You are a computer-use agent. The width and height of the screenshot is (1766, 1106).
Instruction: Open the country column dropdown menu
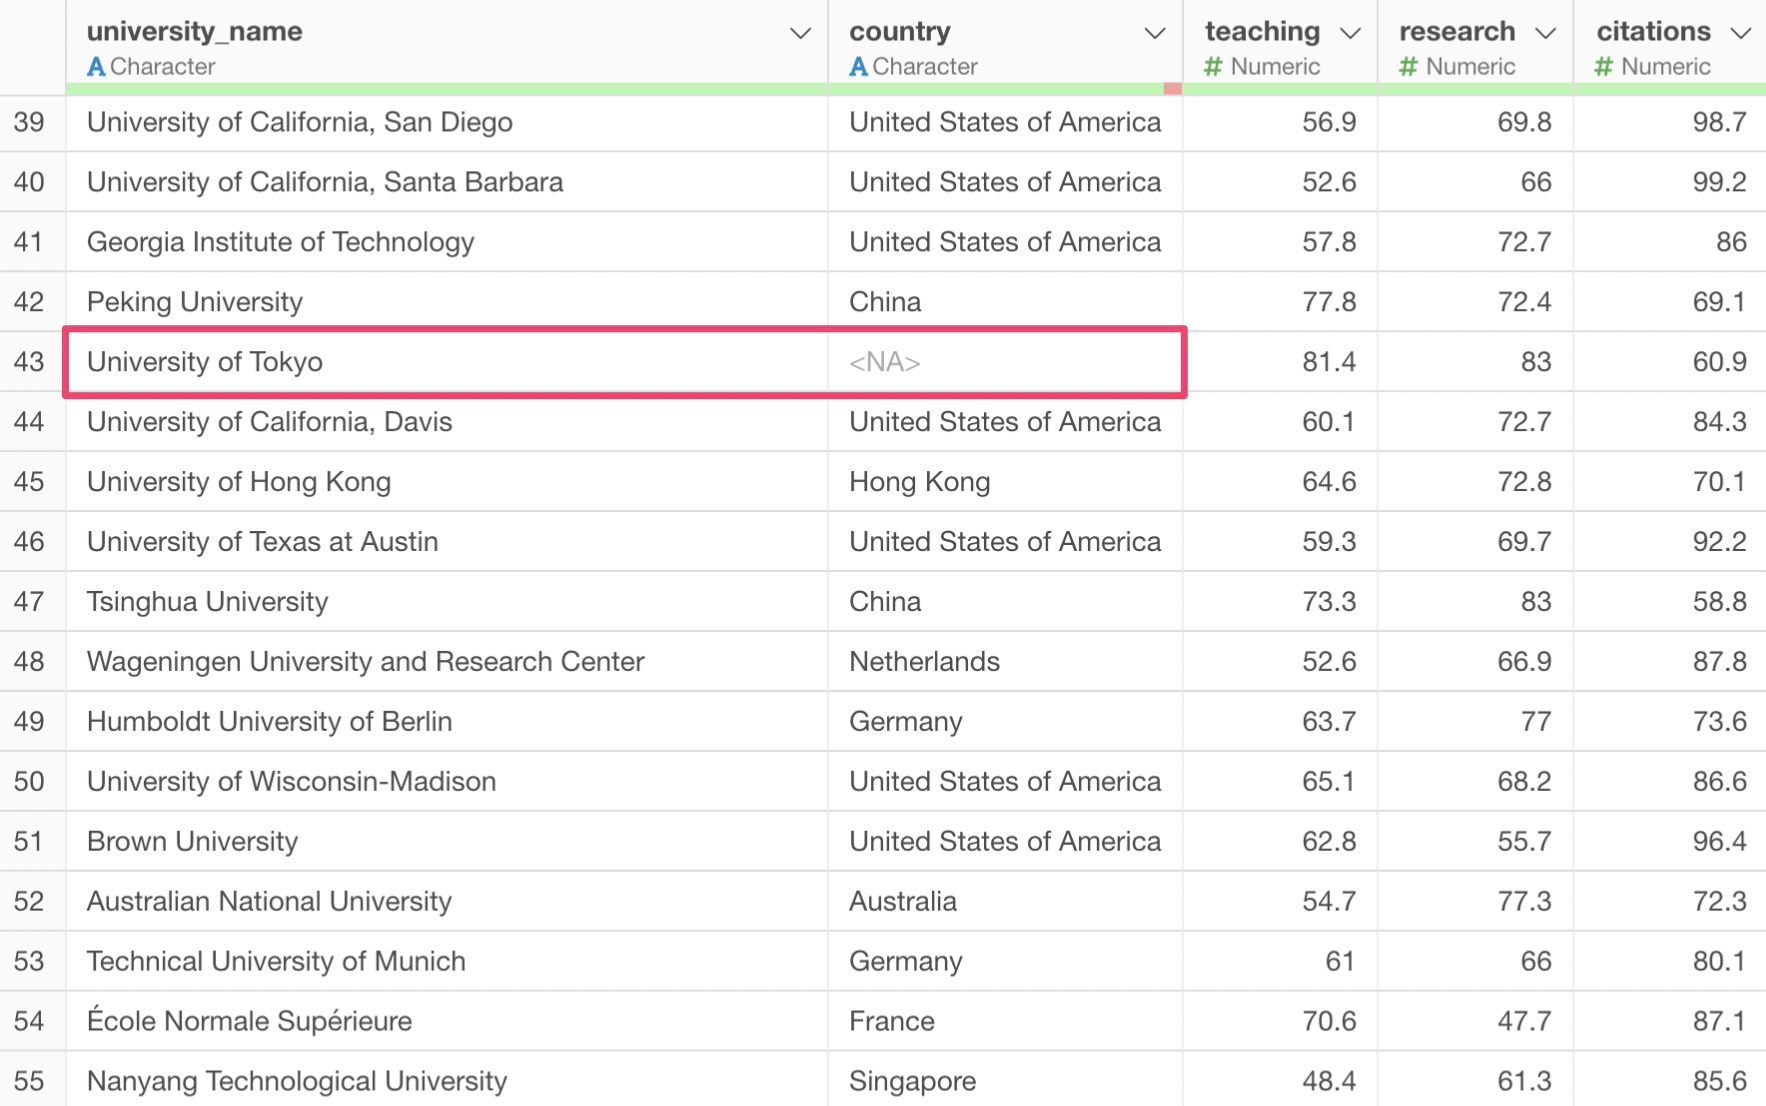[x=1154, y=33]
